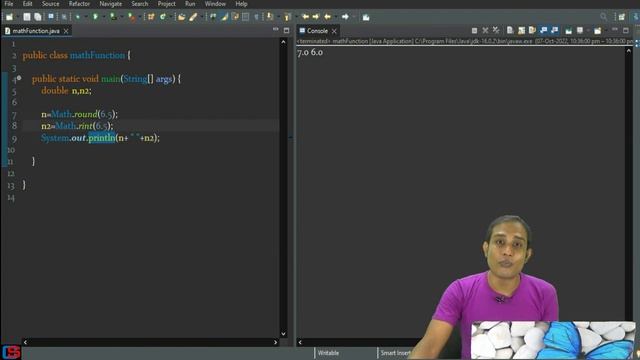This screenshot has width=640, height=360.
Task: Open the File menu
Action: pyautogui.click(x=9, y=4)
